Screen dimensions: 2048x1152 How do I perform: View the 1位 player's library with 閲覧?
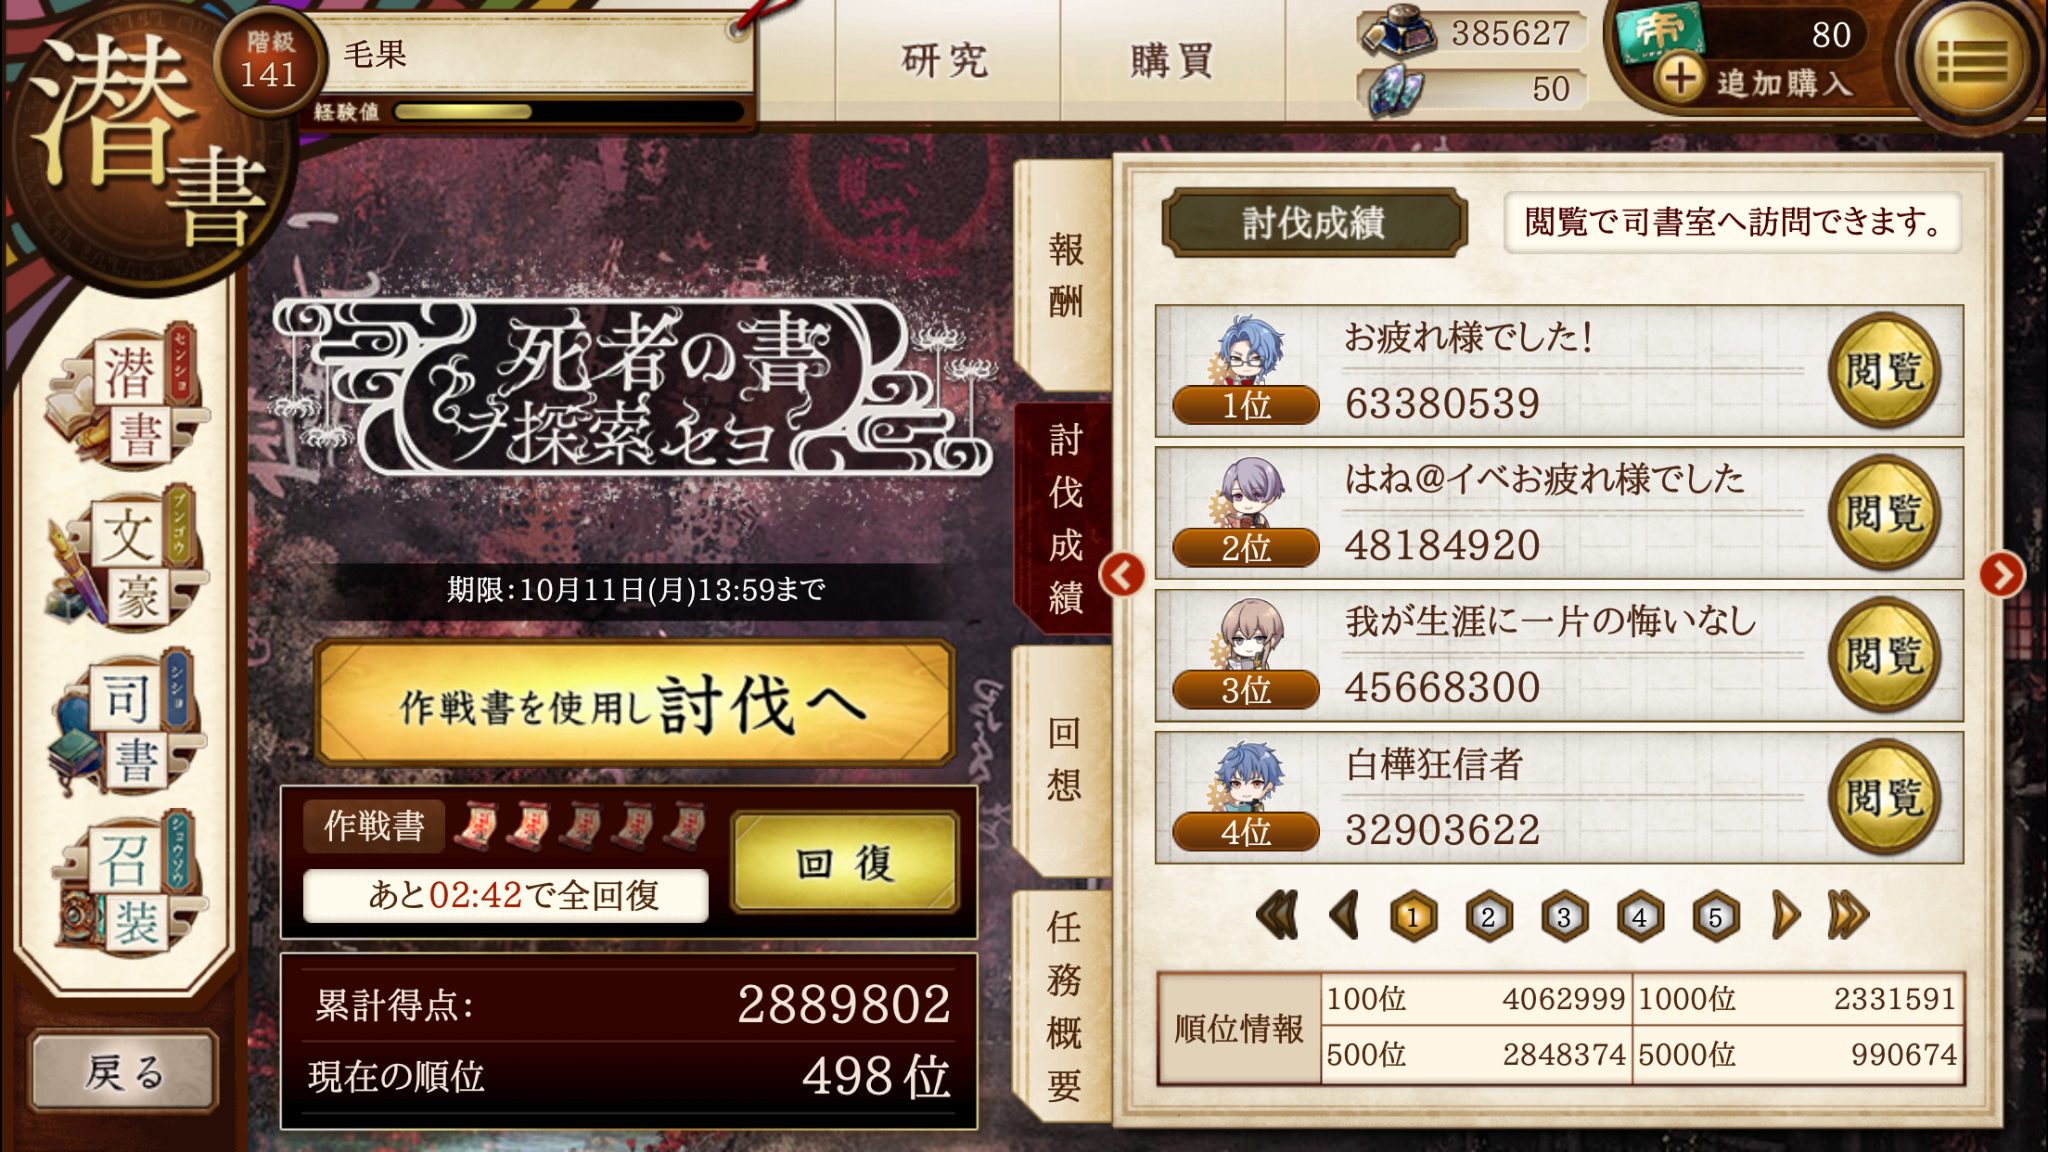tap(1885, 371)
